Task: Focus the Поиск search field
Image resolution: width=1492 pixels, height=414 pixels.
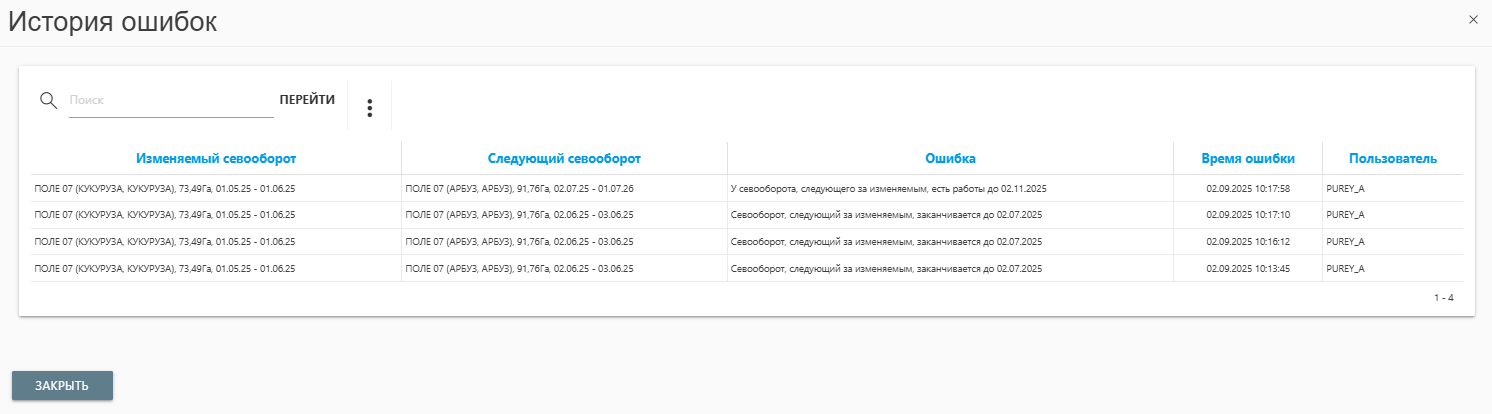Action: pos(170,101)
